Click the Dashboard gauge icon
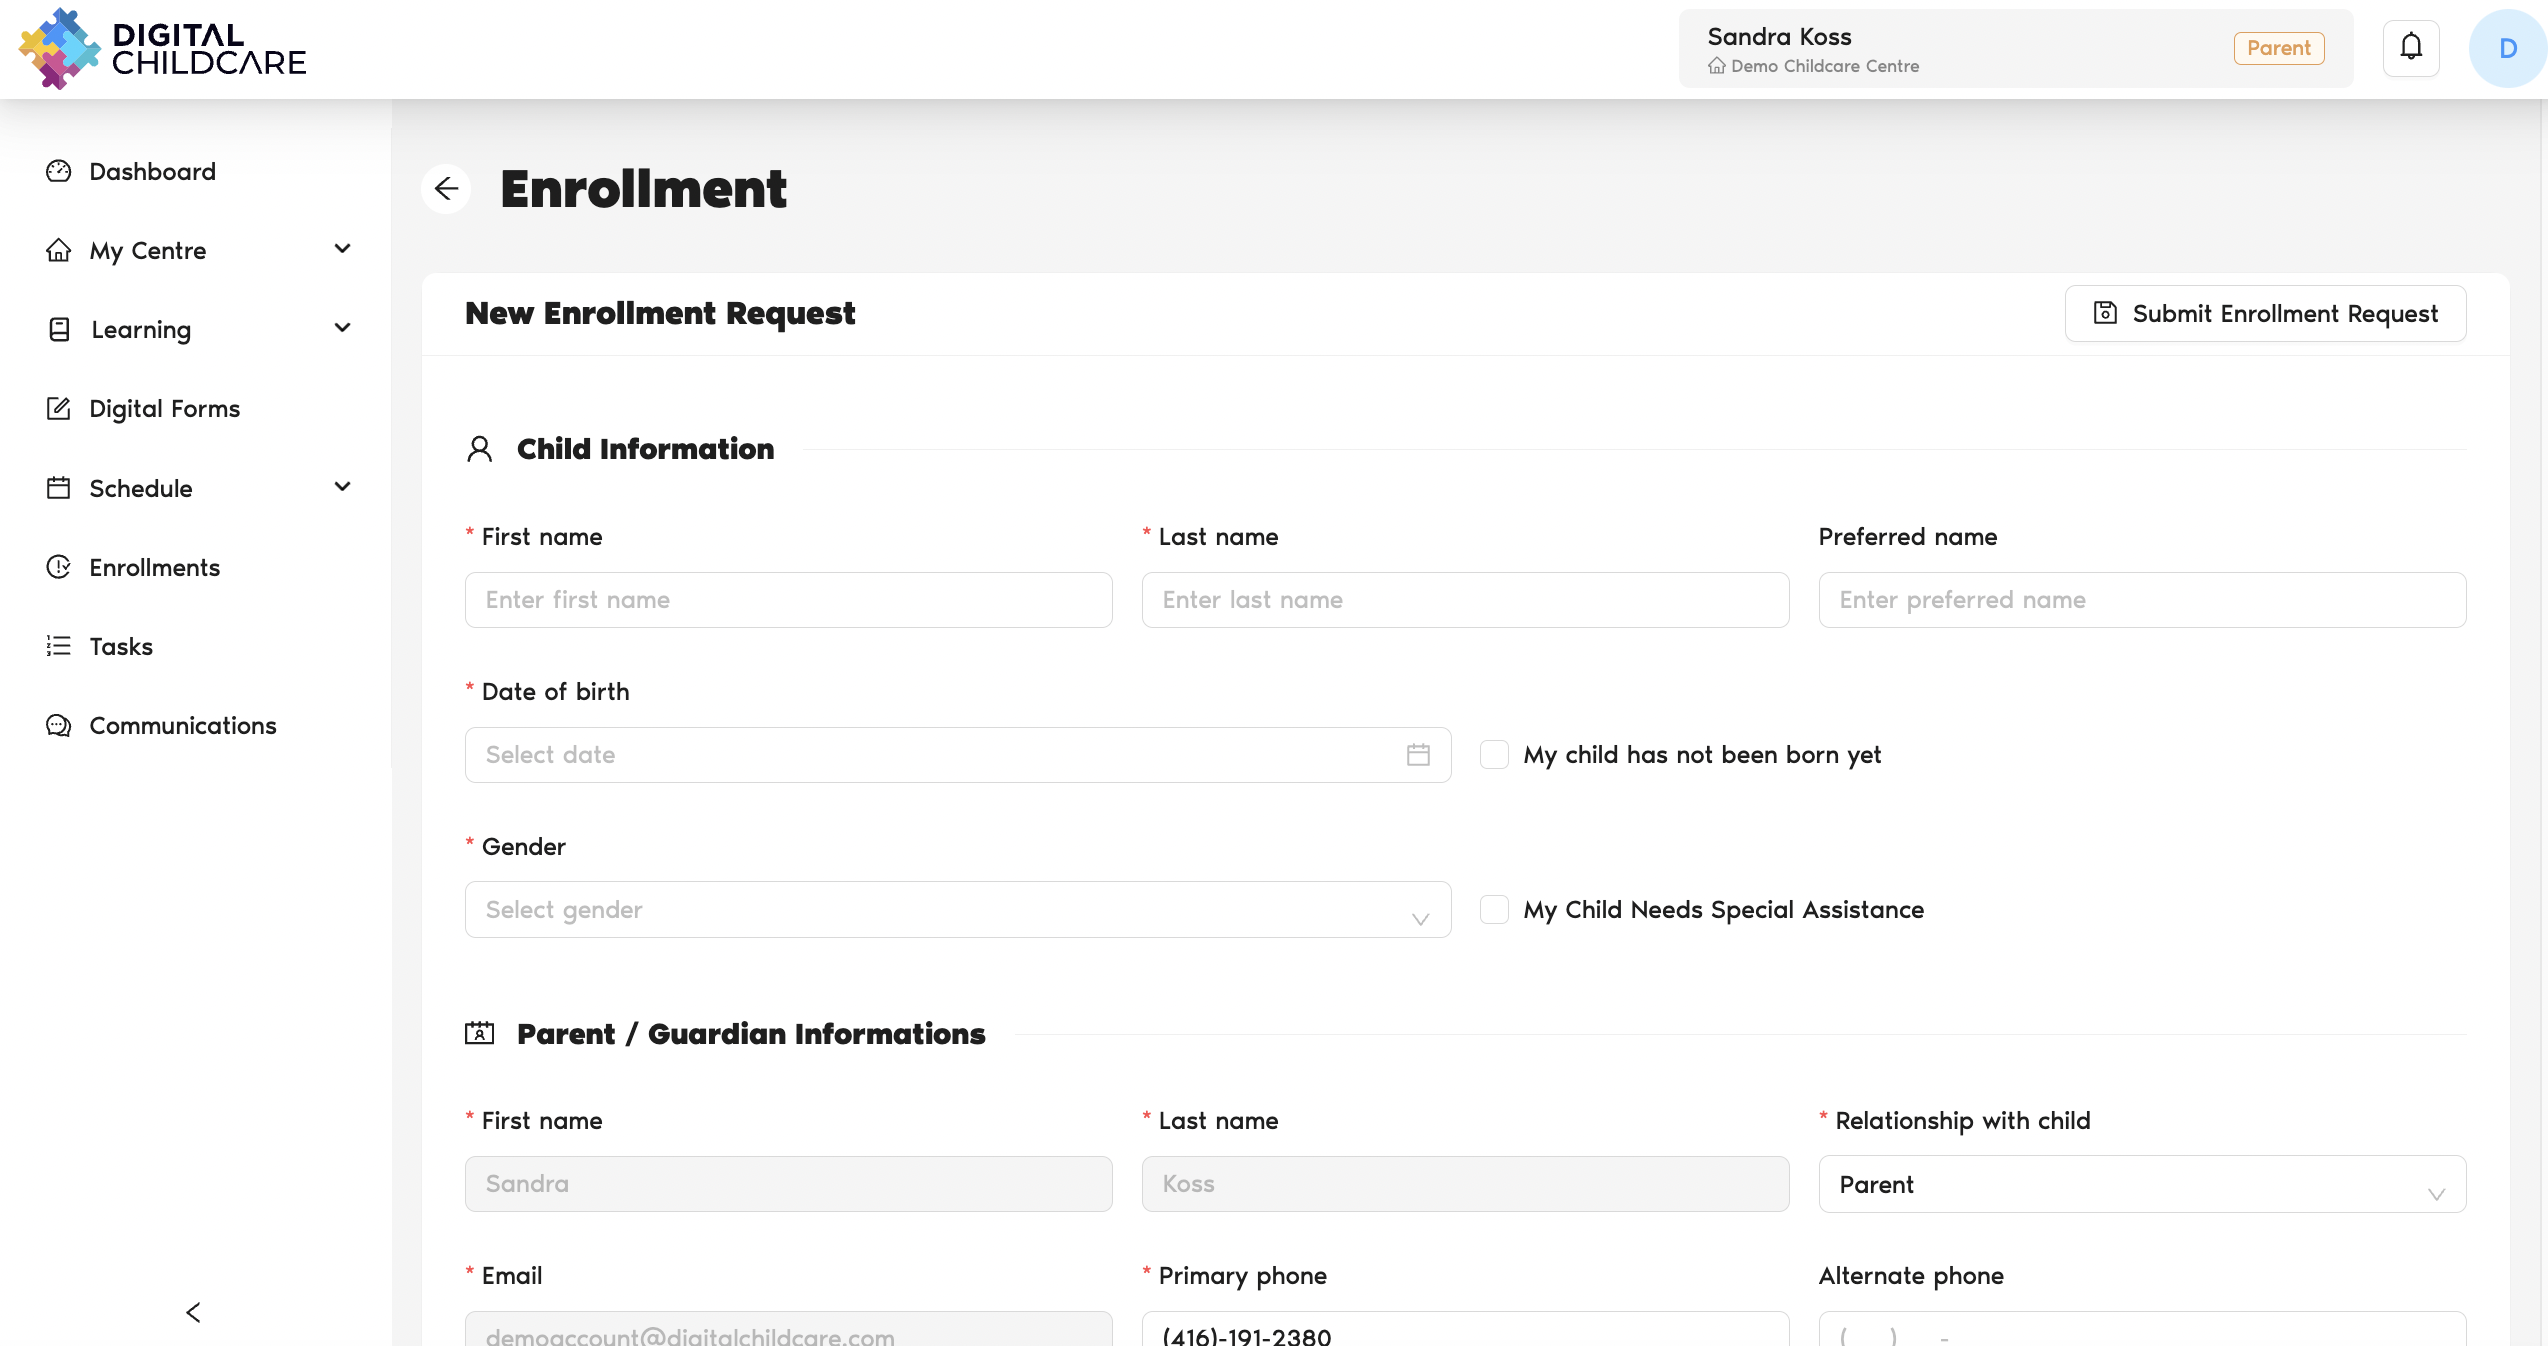 [x=59, y=171]
